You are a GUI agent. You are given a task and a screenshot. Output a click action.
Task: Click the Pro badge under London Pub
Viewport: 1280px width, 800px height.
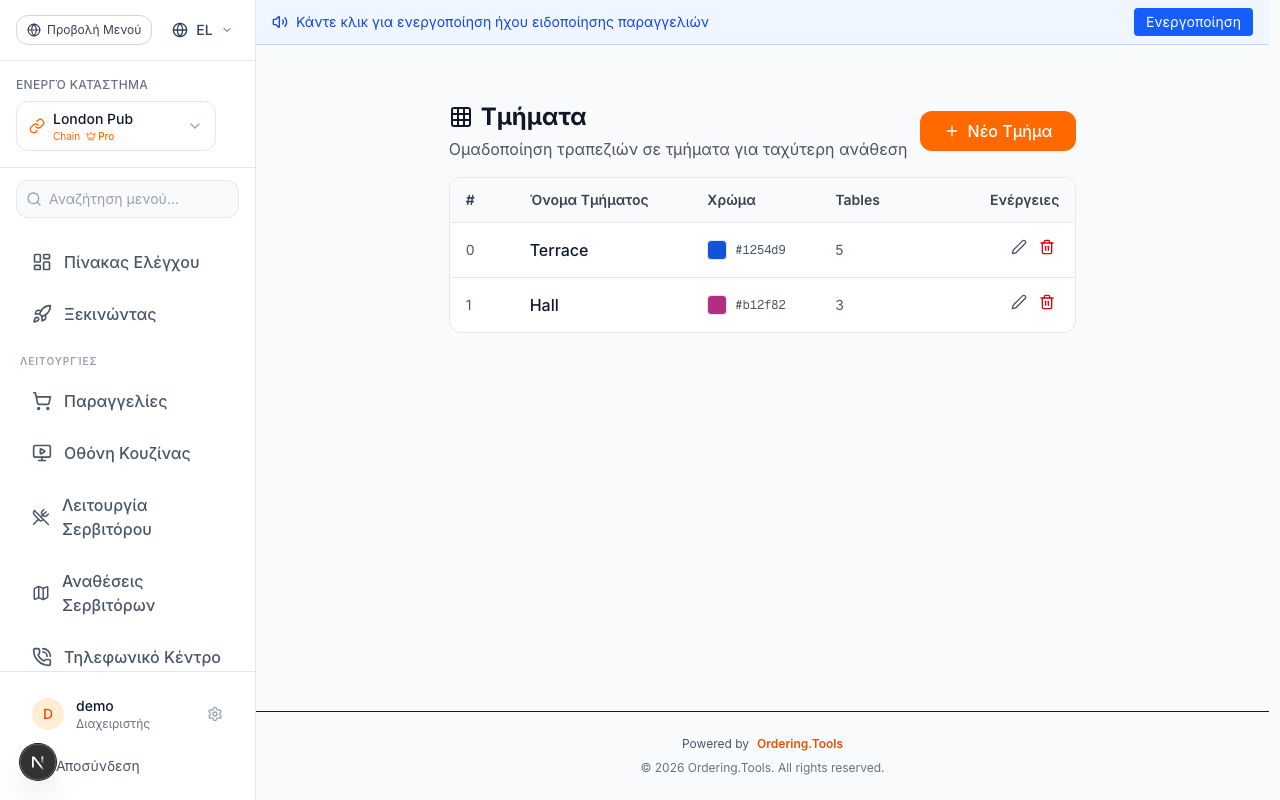[x=100, y=136]
